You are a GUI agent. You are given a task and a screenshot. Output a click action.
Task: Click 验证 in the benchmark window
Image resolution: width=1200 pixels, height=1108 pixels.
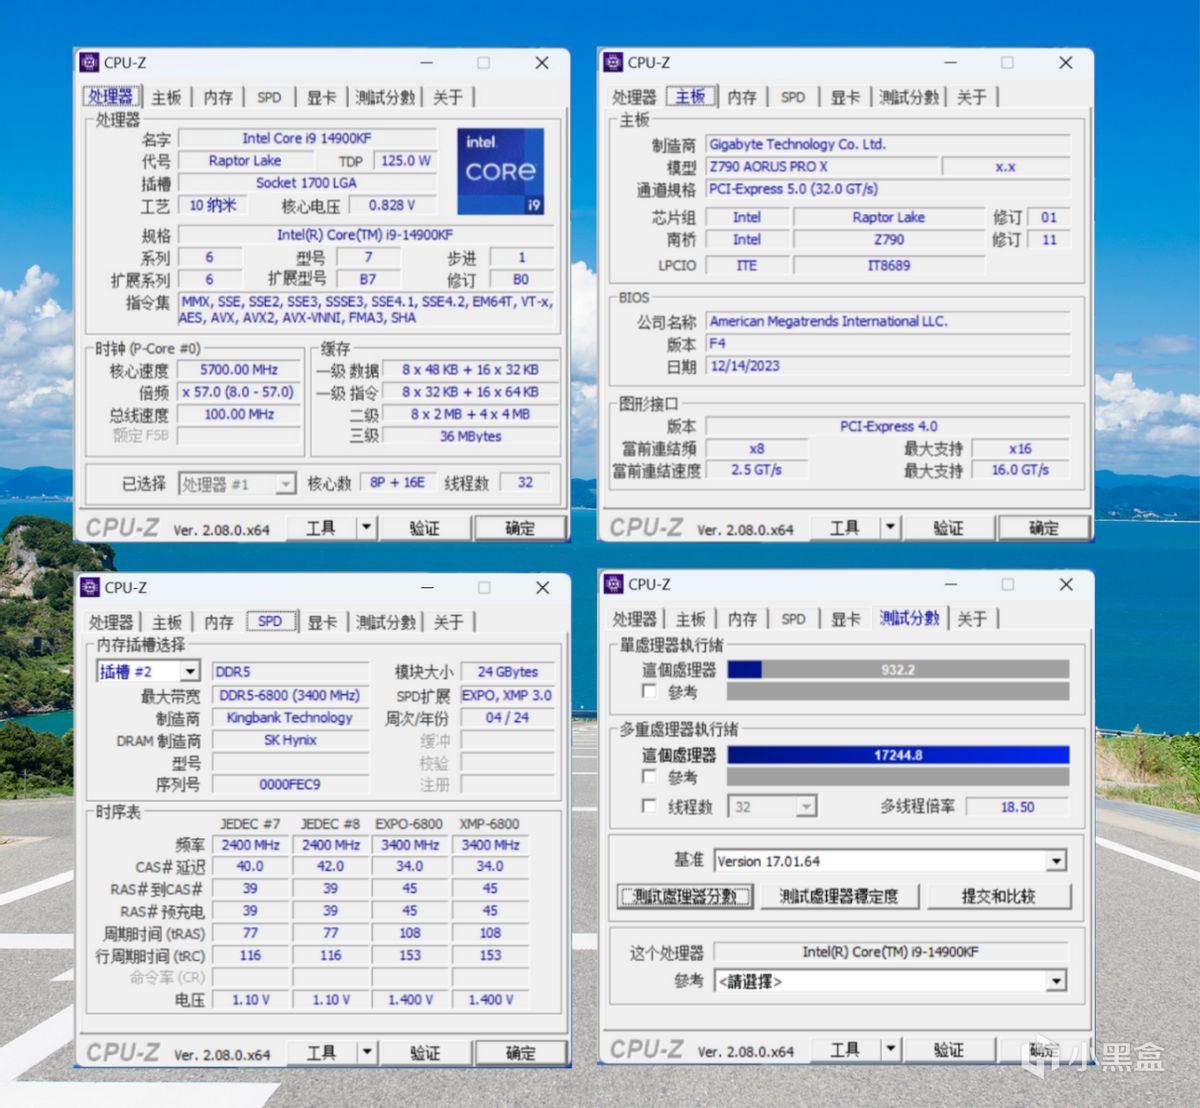click(x=949, y=1049)
